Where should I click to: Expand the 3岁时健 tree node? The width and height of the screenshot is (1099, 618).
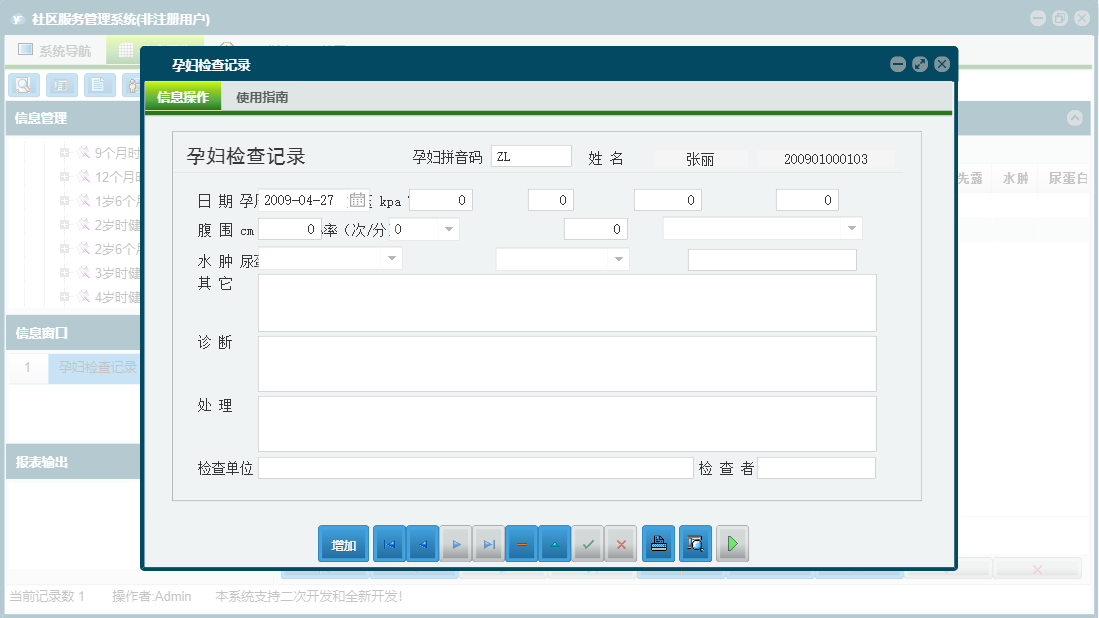click(64, 273)
